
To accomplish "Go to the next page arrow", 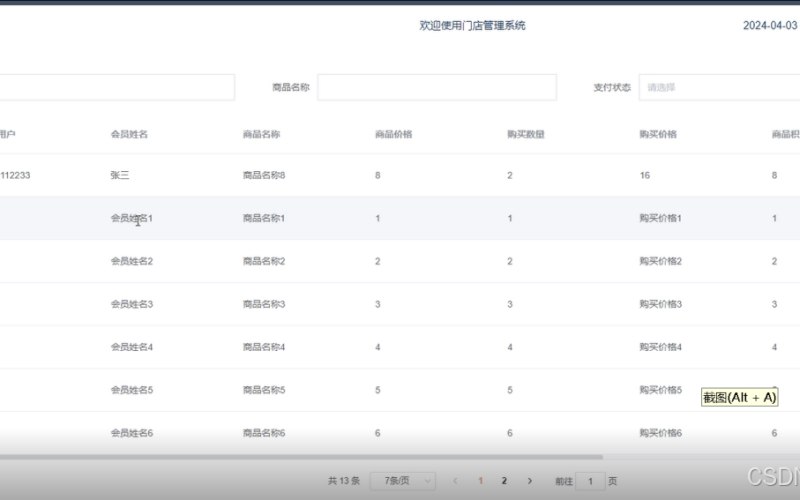I will (x=530, y=481).
